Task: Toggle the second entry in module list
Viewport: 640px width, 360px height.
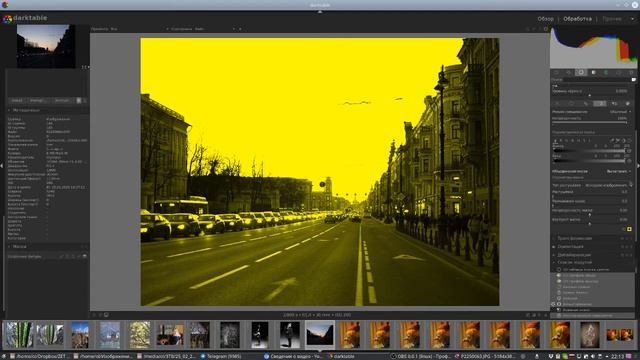Action: point(559,276)
